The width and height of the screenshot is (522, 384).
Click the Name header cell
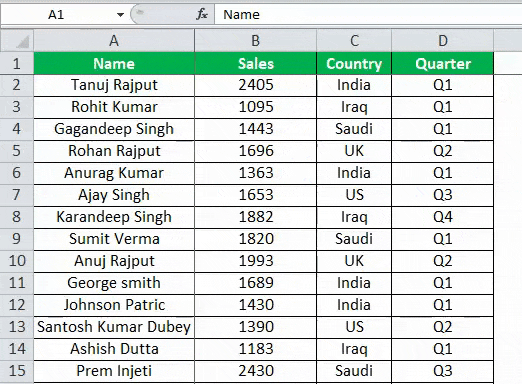[x=114, y=63]
